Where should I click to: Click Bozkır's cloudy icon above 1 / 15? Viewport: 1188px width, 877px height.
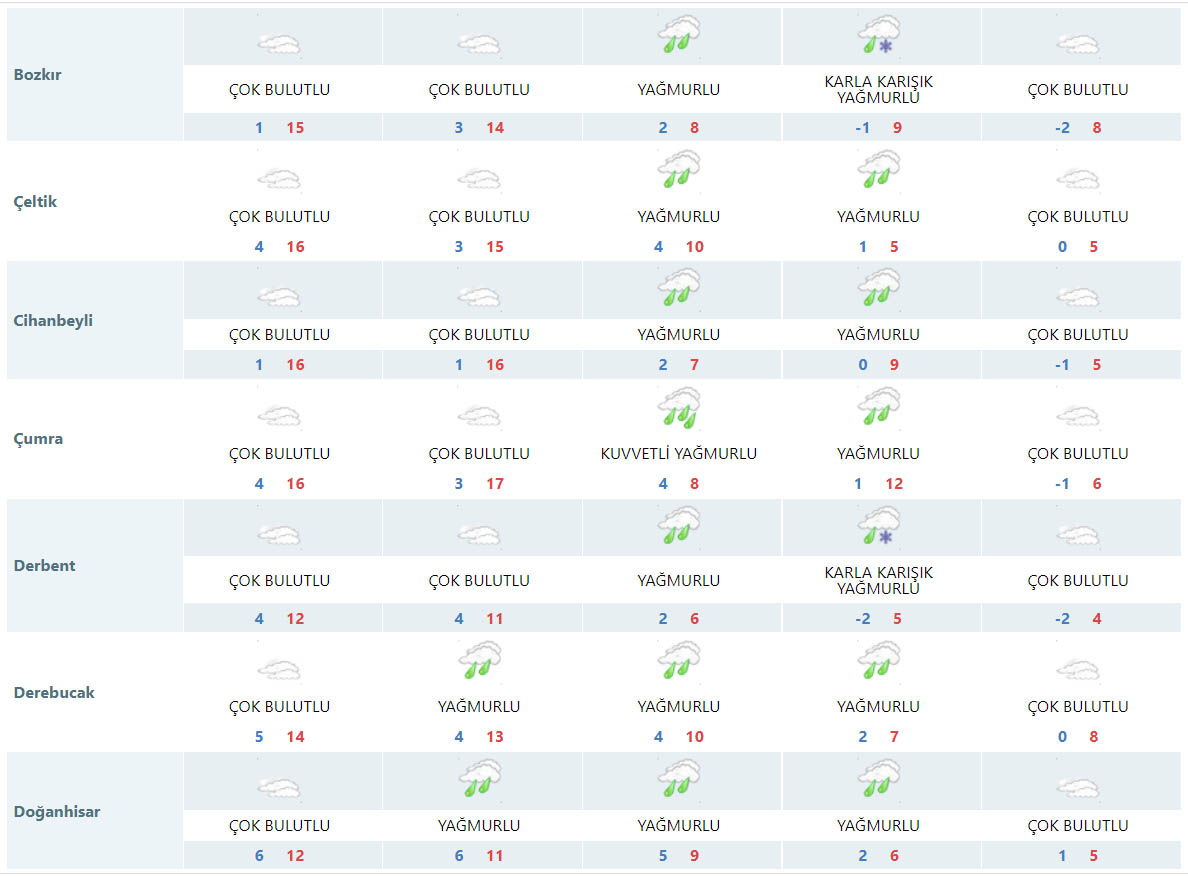click(x=279, y=43)
